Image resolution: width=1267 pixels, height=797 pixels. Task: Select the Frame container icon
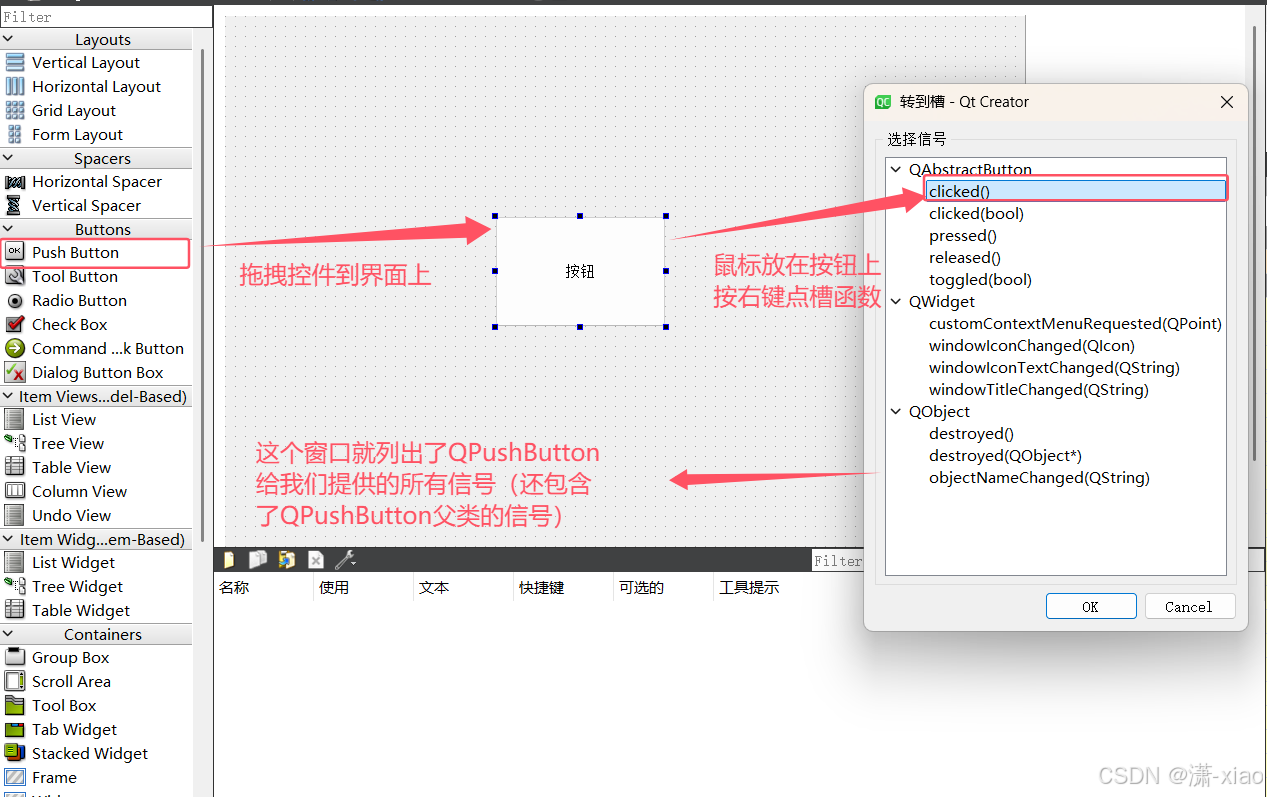pyautogui.click(x=15, y=777)
